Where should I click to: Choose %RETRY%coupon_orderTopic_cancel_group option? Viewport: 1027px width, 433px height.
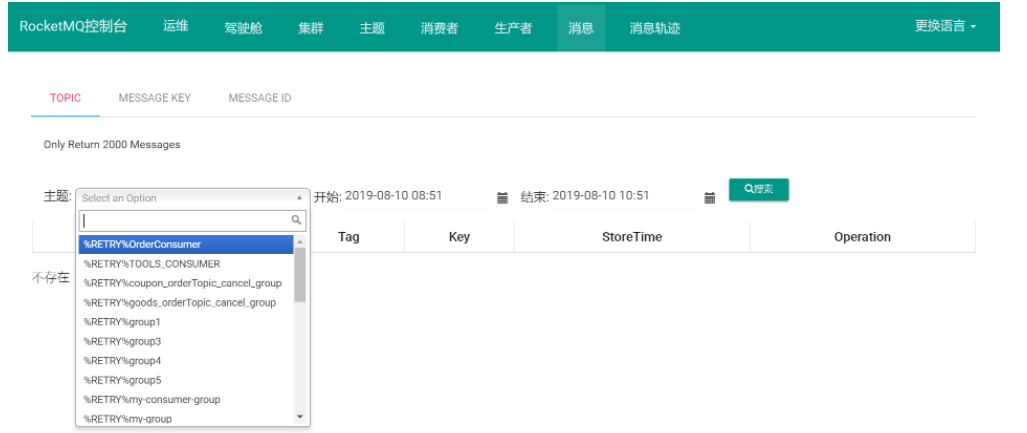pyautogui.click(x=186, y=283)
